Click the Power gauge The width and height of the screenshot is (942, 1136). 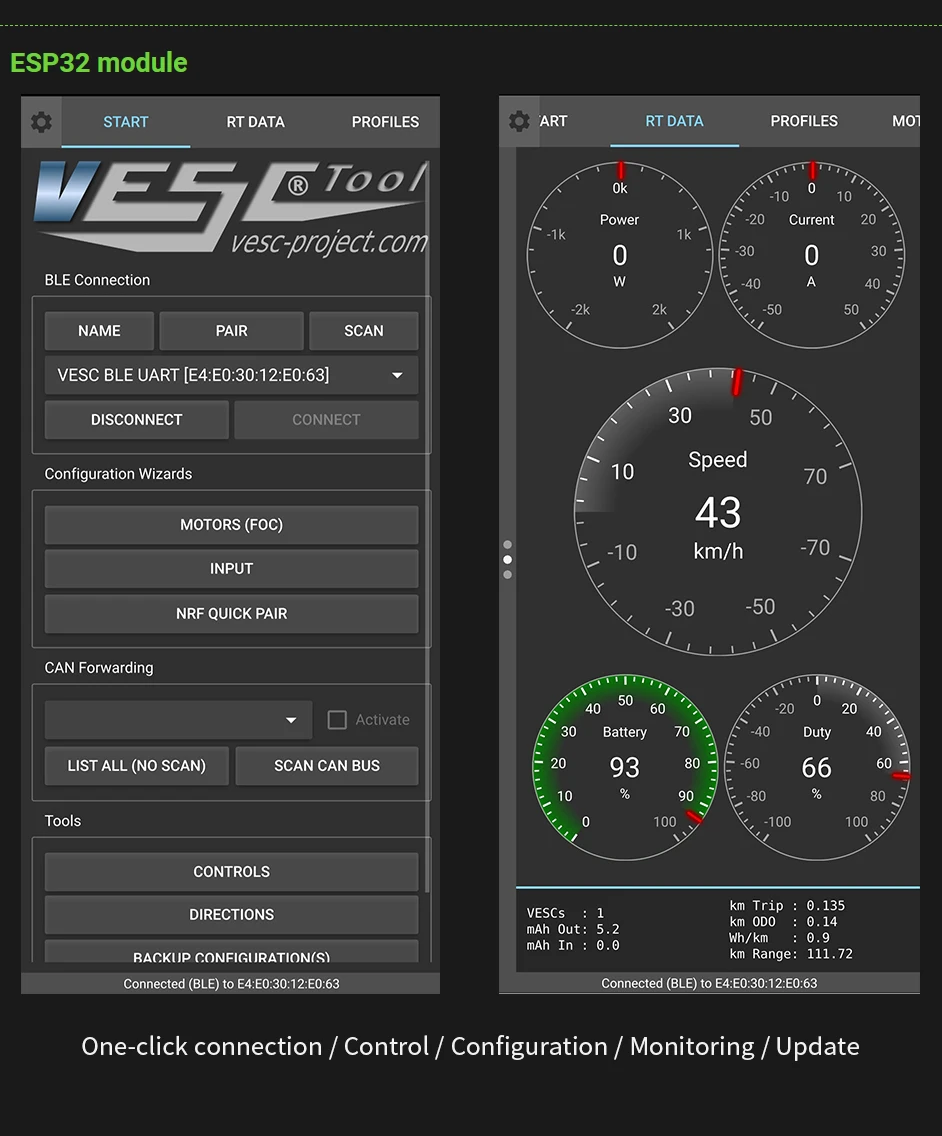pos(620,255)
